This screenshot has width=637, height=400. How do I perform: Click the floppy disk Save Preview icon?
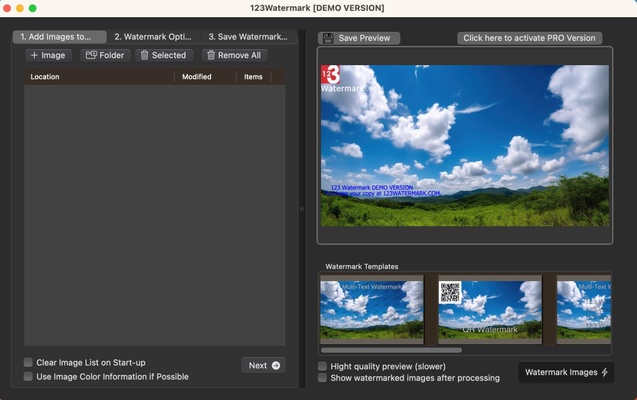(328, 38)
